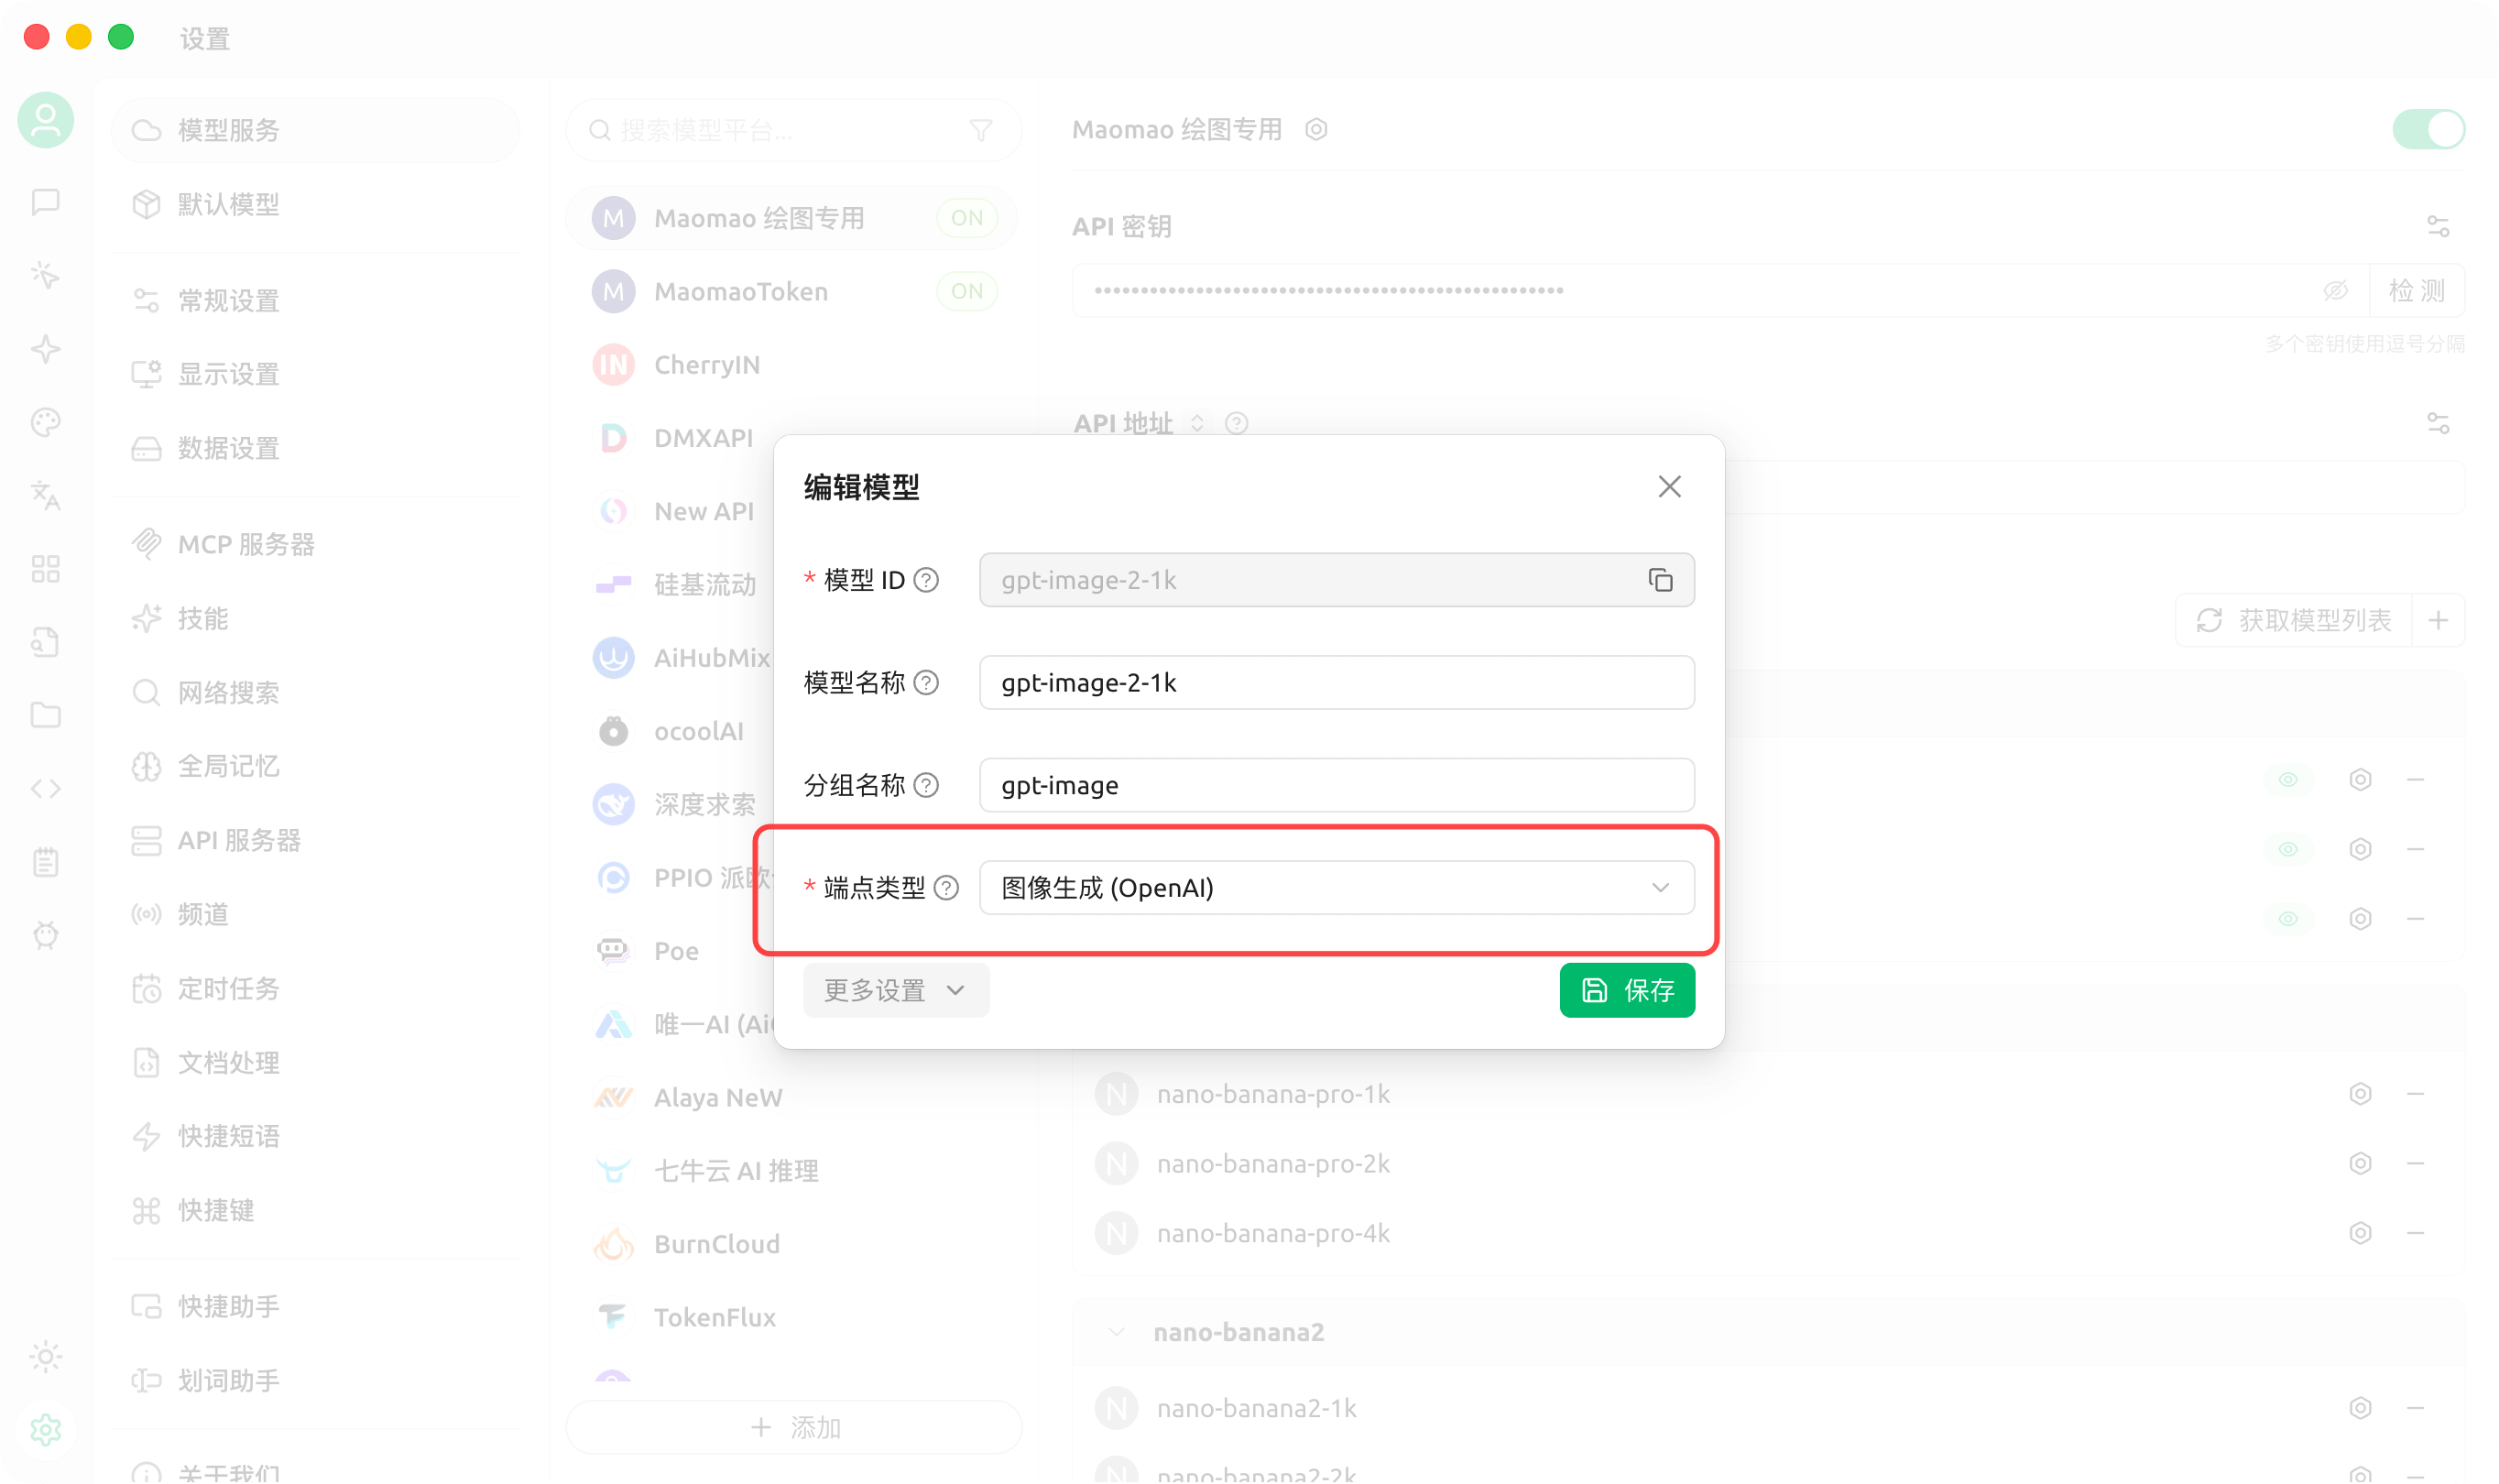Viewport: 2499px width, 1484px height.
Task: Open the MCP 服务器 settings section
Action: [x=315, y=544]
